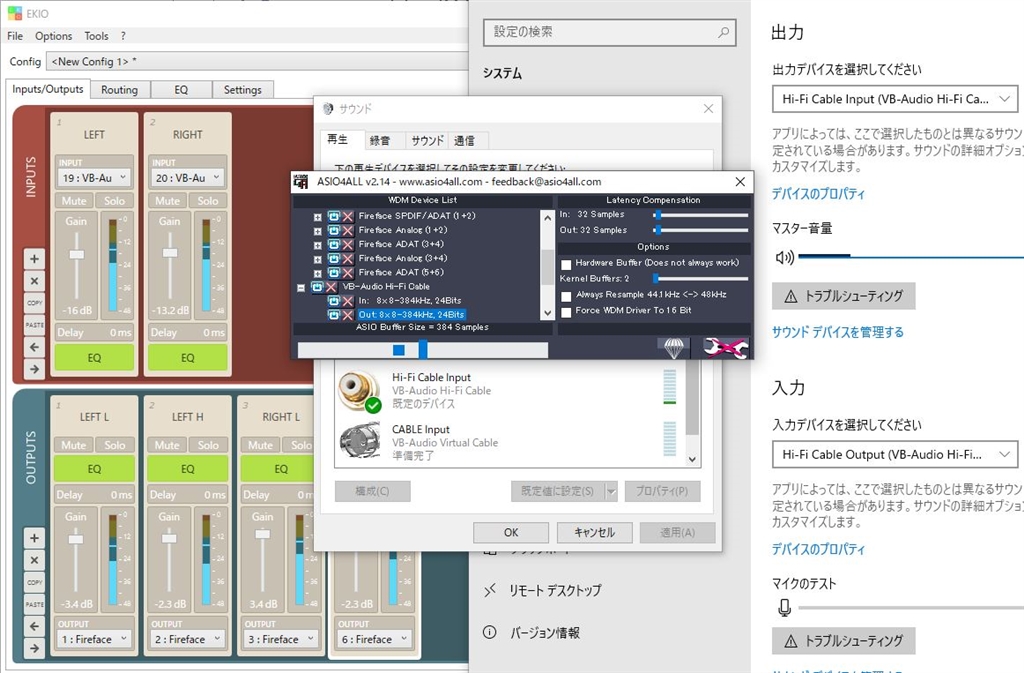Toggle power icon for Fireface SPDIF/ADAT (1+2)

[x=334, y=216]
